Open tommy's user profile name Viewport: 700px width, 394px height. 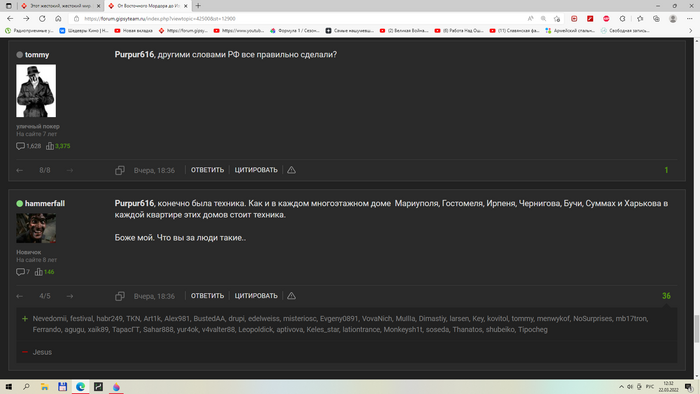click(37, 54)
